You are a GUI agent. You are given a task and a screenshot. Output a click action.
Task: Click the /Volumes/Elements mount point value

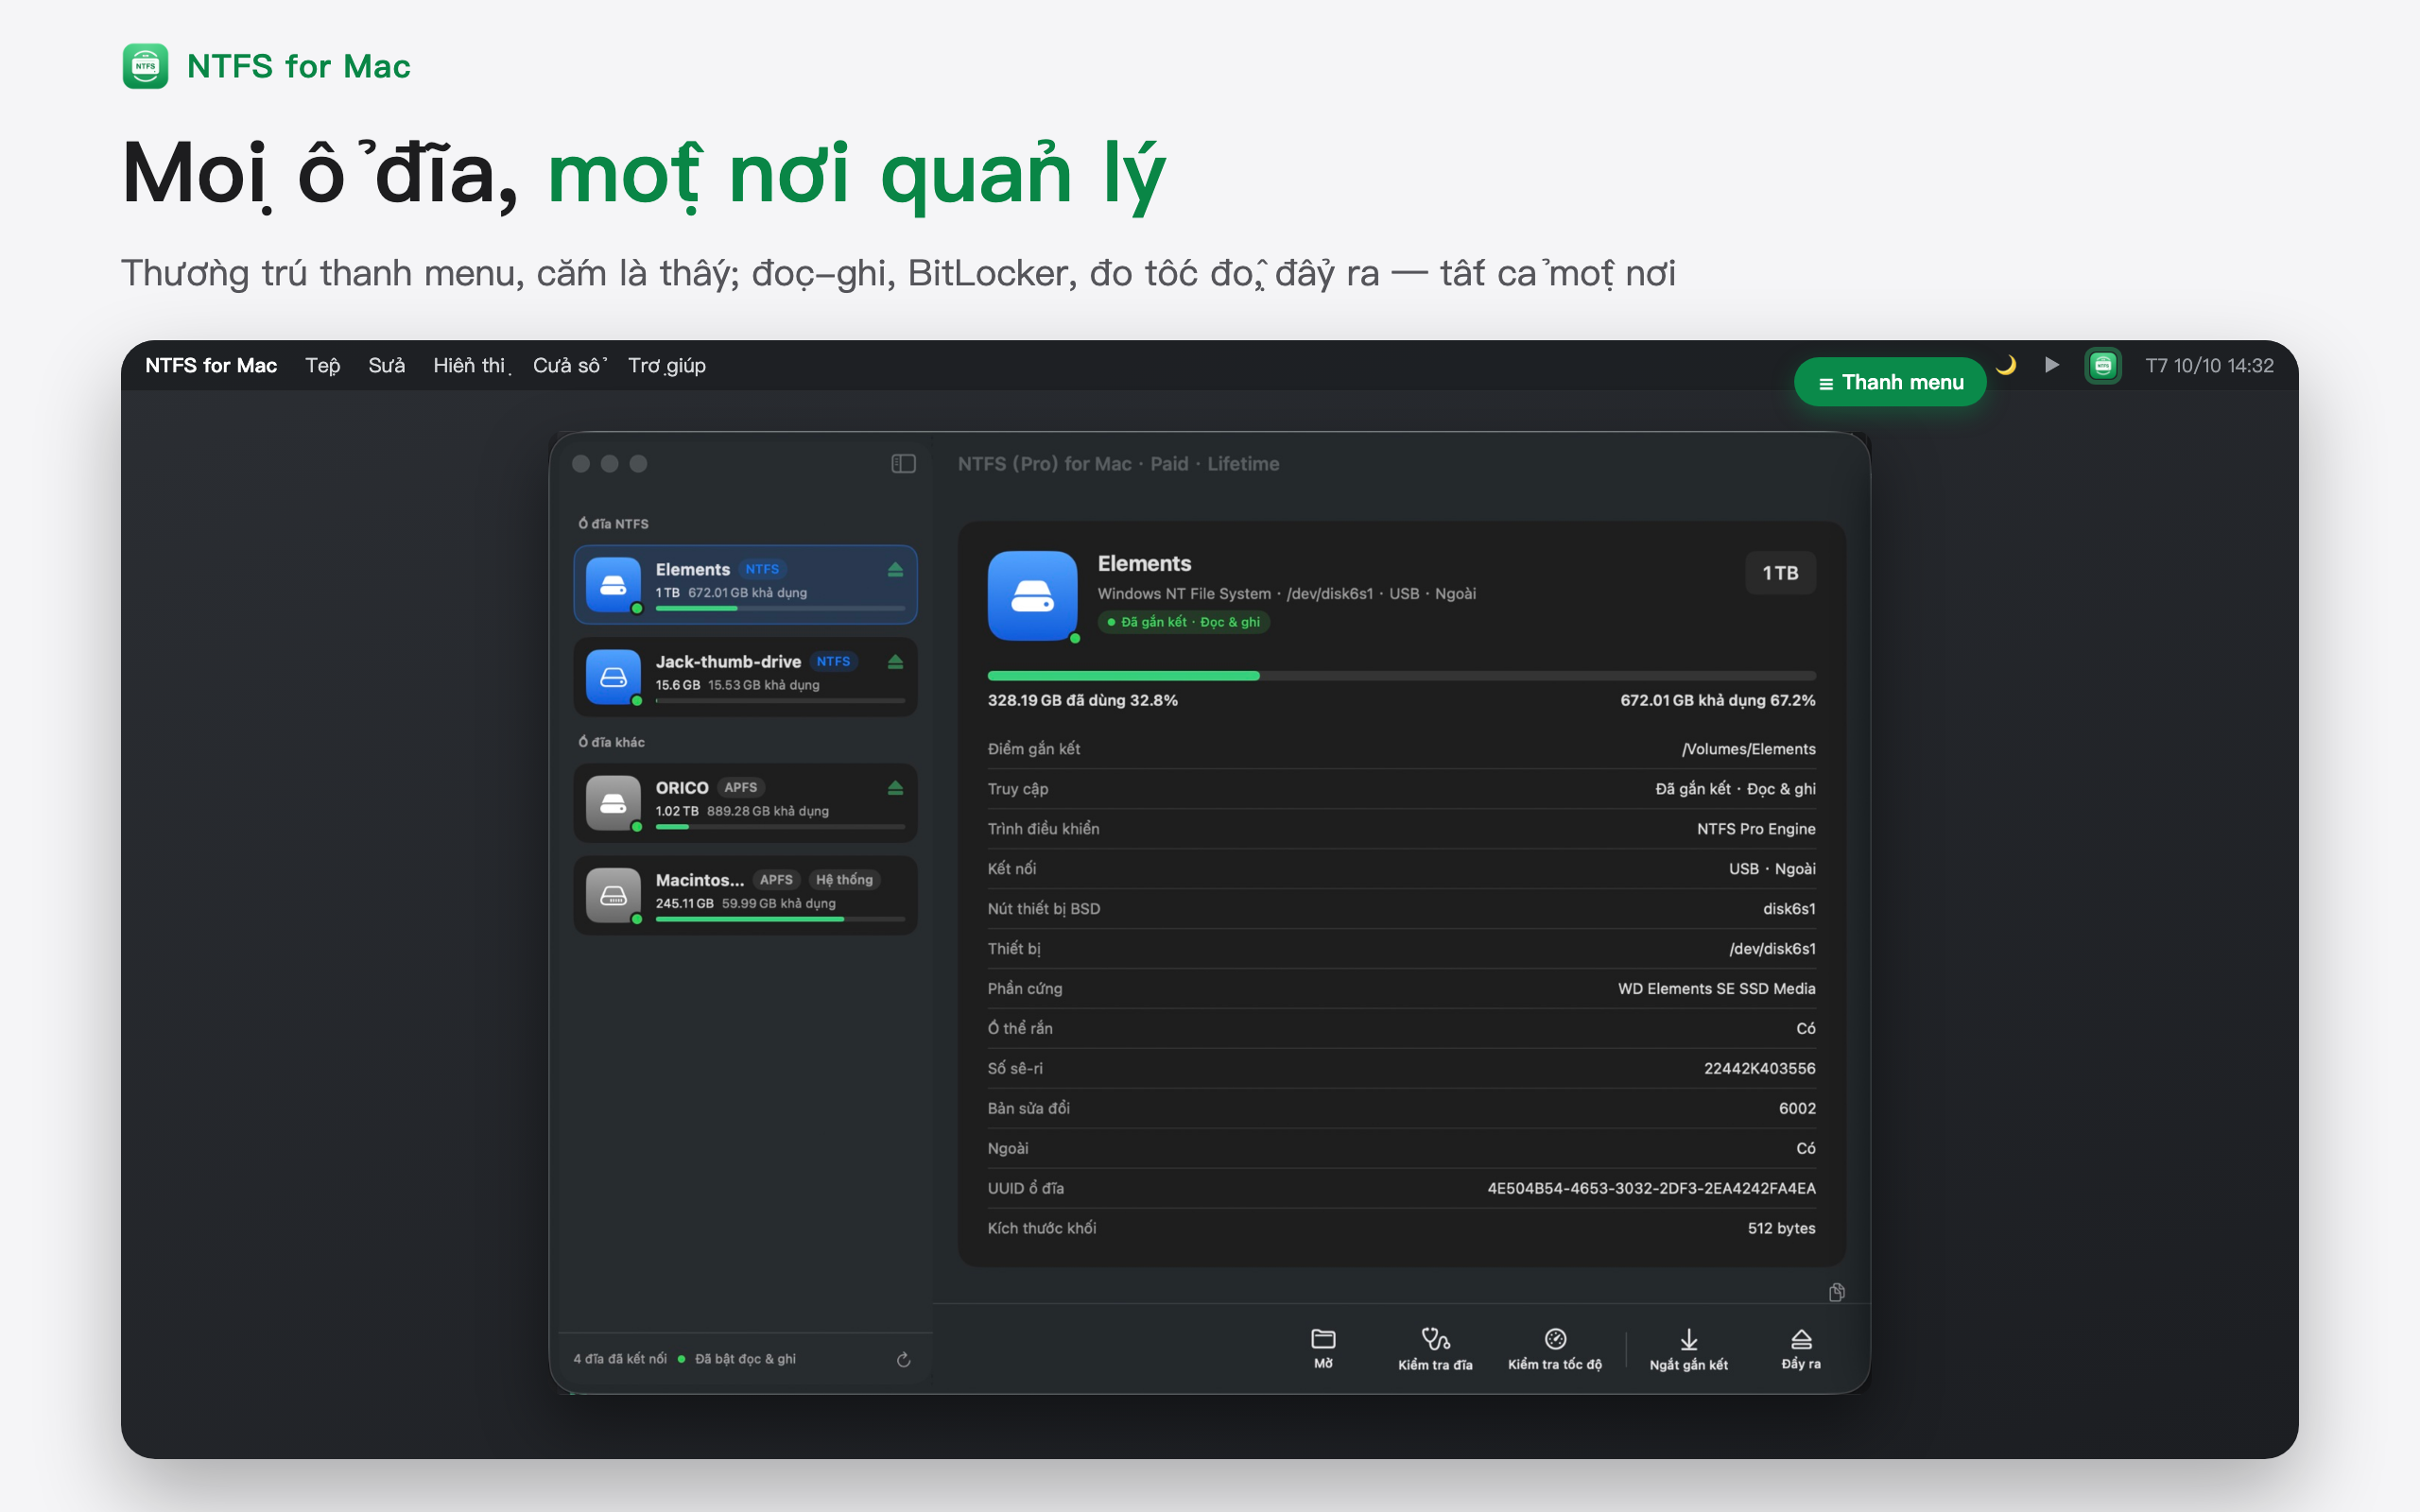[x=1748, y=749]
